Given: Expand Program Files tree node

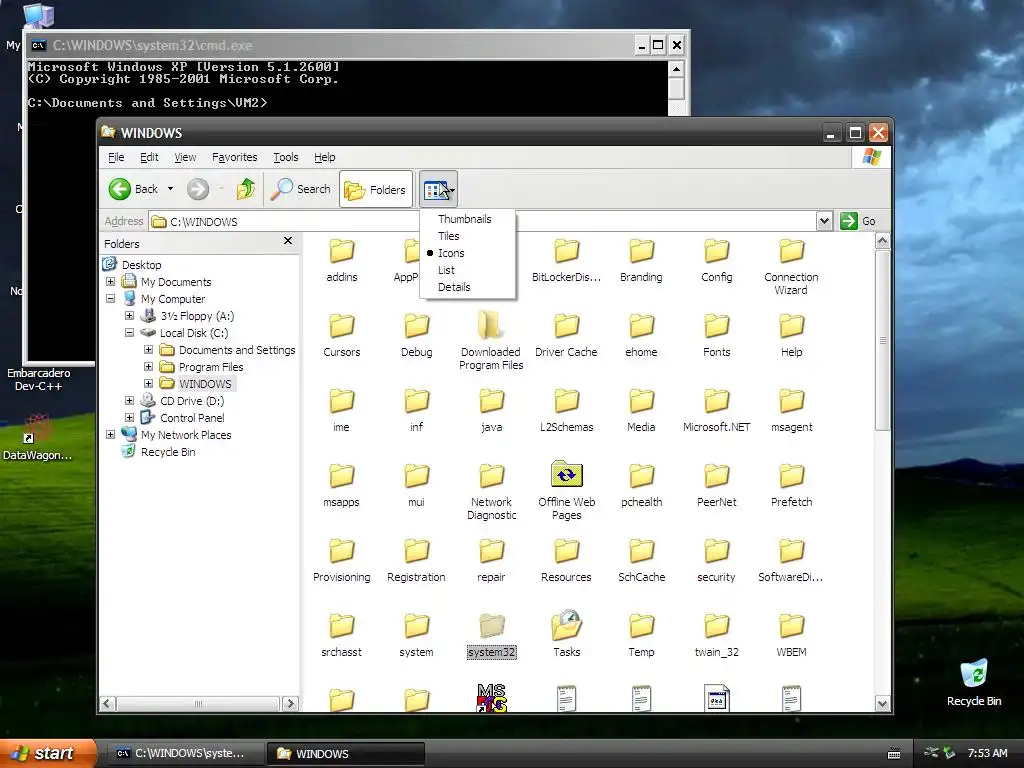Looking at the screenshot, I should (148, 366).
